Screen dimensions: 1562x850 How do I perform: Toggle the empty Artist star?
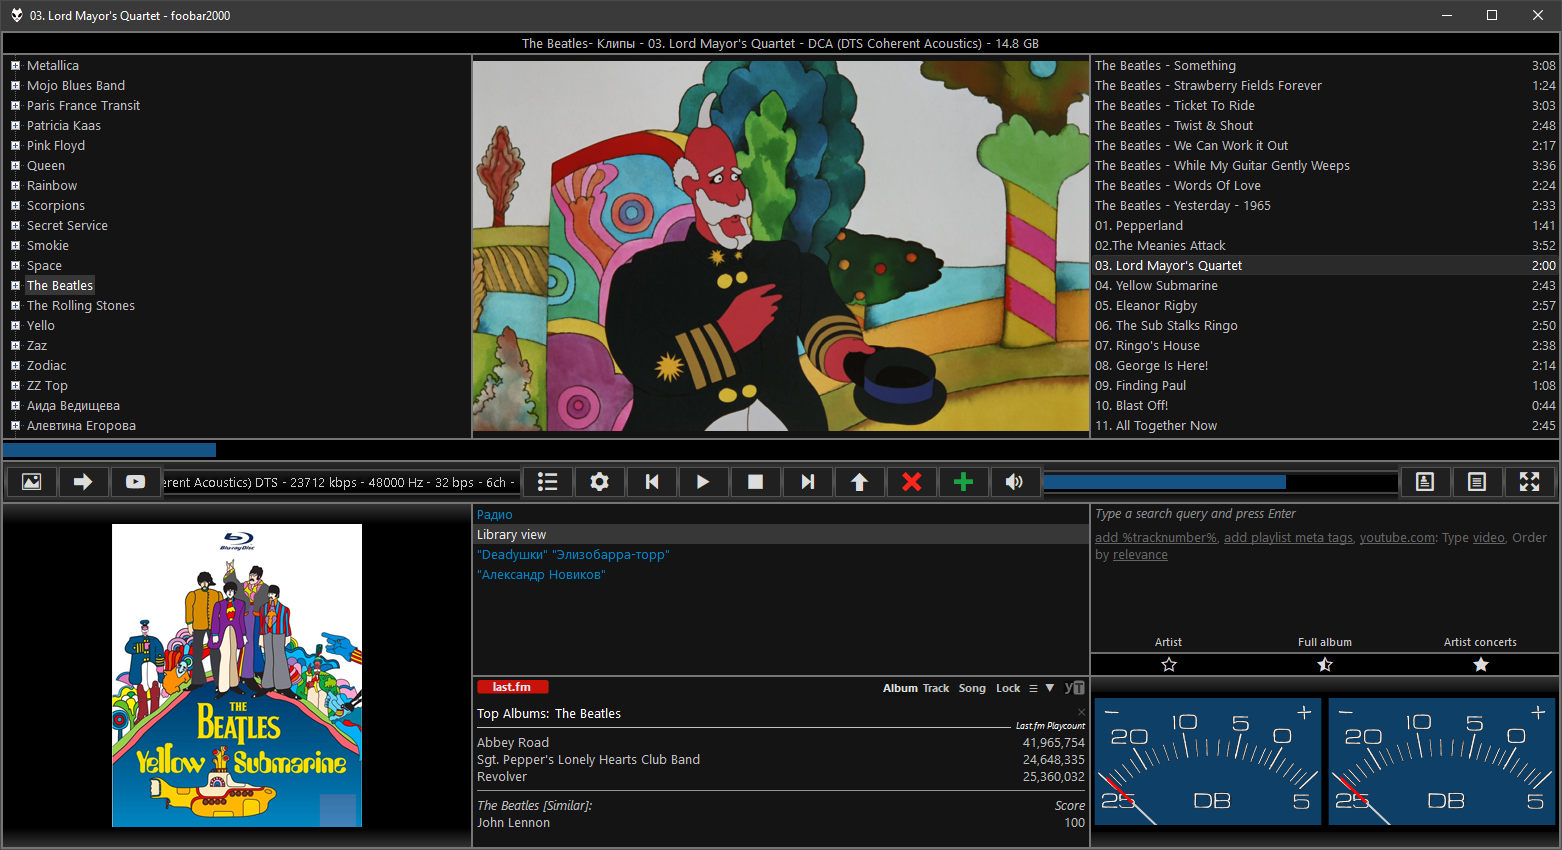tap(1168, 665)
